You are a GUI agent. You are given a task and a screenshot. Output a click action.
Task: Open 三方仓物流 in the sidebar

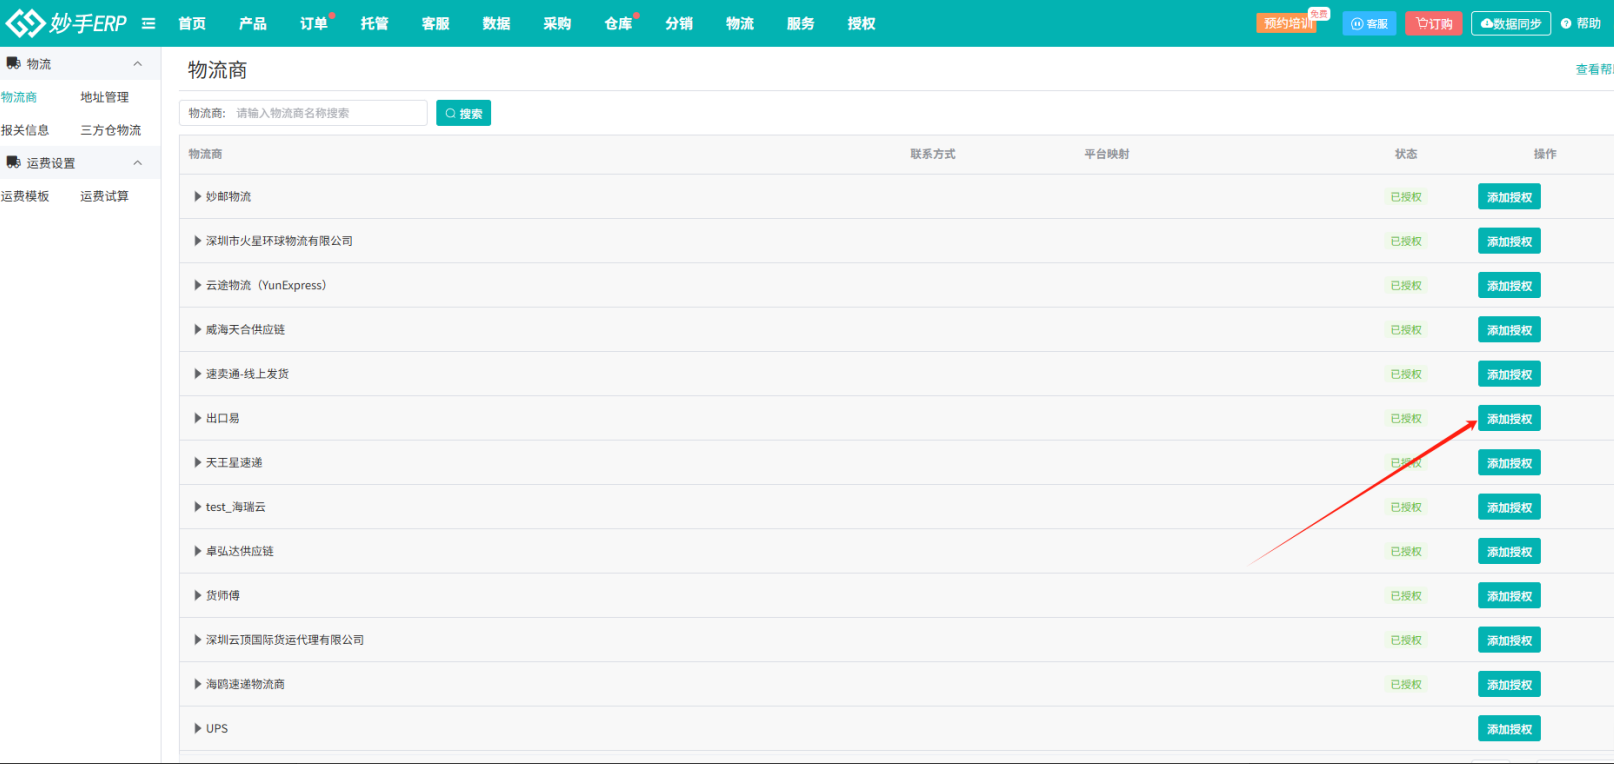coord(111,130)
